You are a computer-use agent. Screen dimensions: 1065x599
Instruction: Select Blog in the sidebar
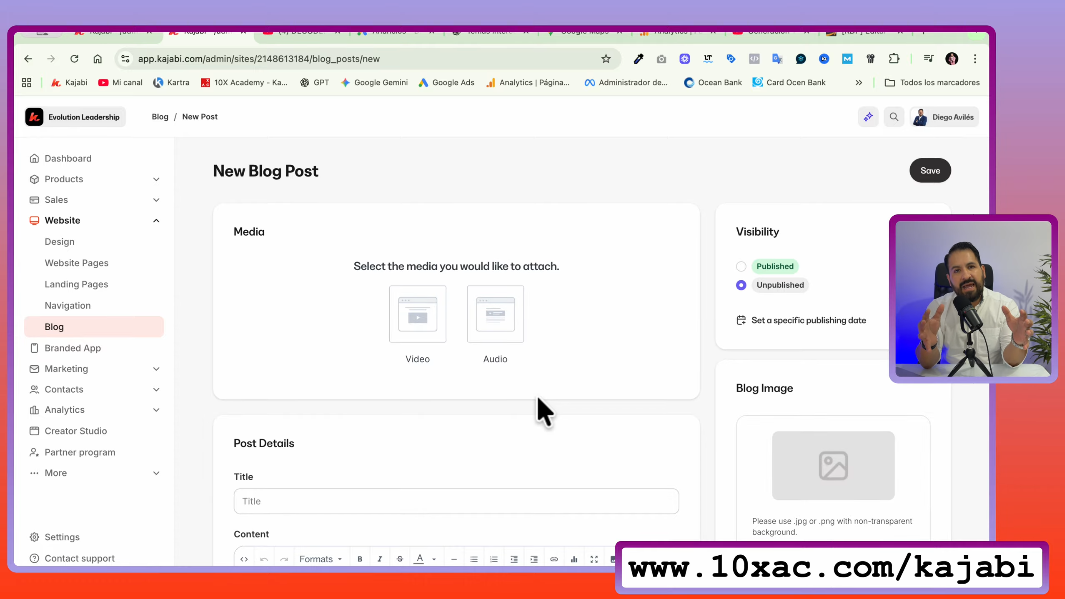click(94, 327)
